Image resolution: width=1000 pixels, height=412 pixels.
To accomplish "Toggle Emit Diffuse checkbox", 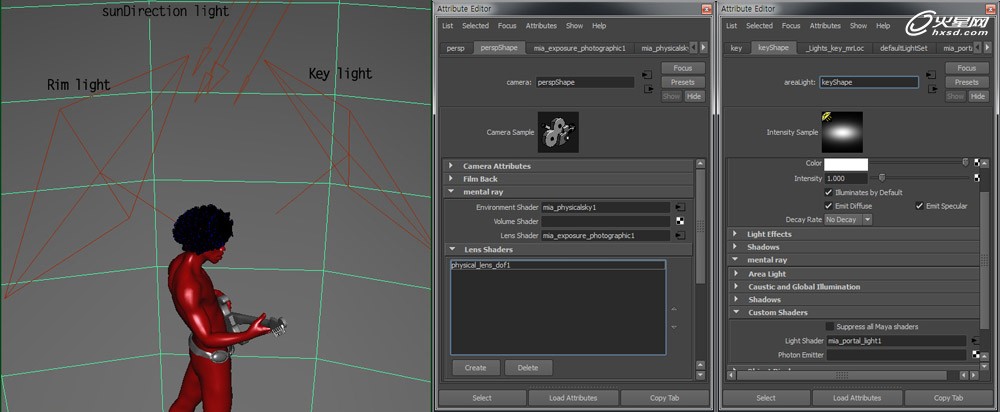I will [x=828, y=206].
